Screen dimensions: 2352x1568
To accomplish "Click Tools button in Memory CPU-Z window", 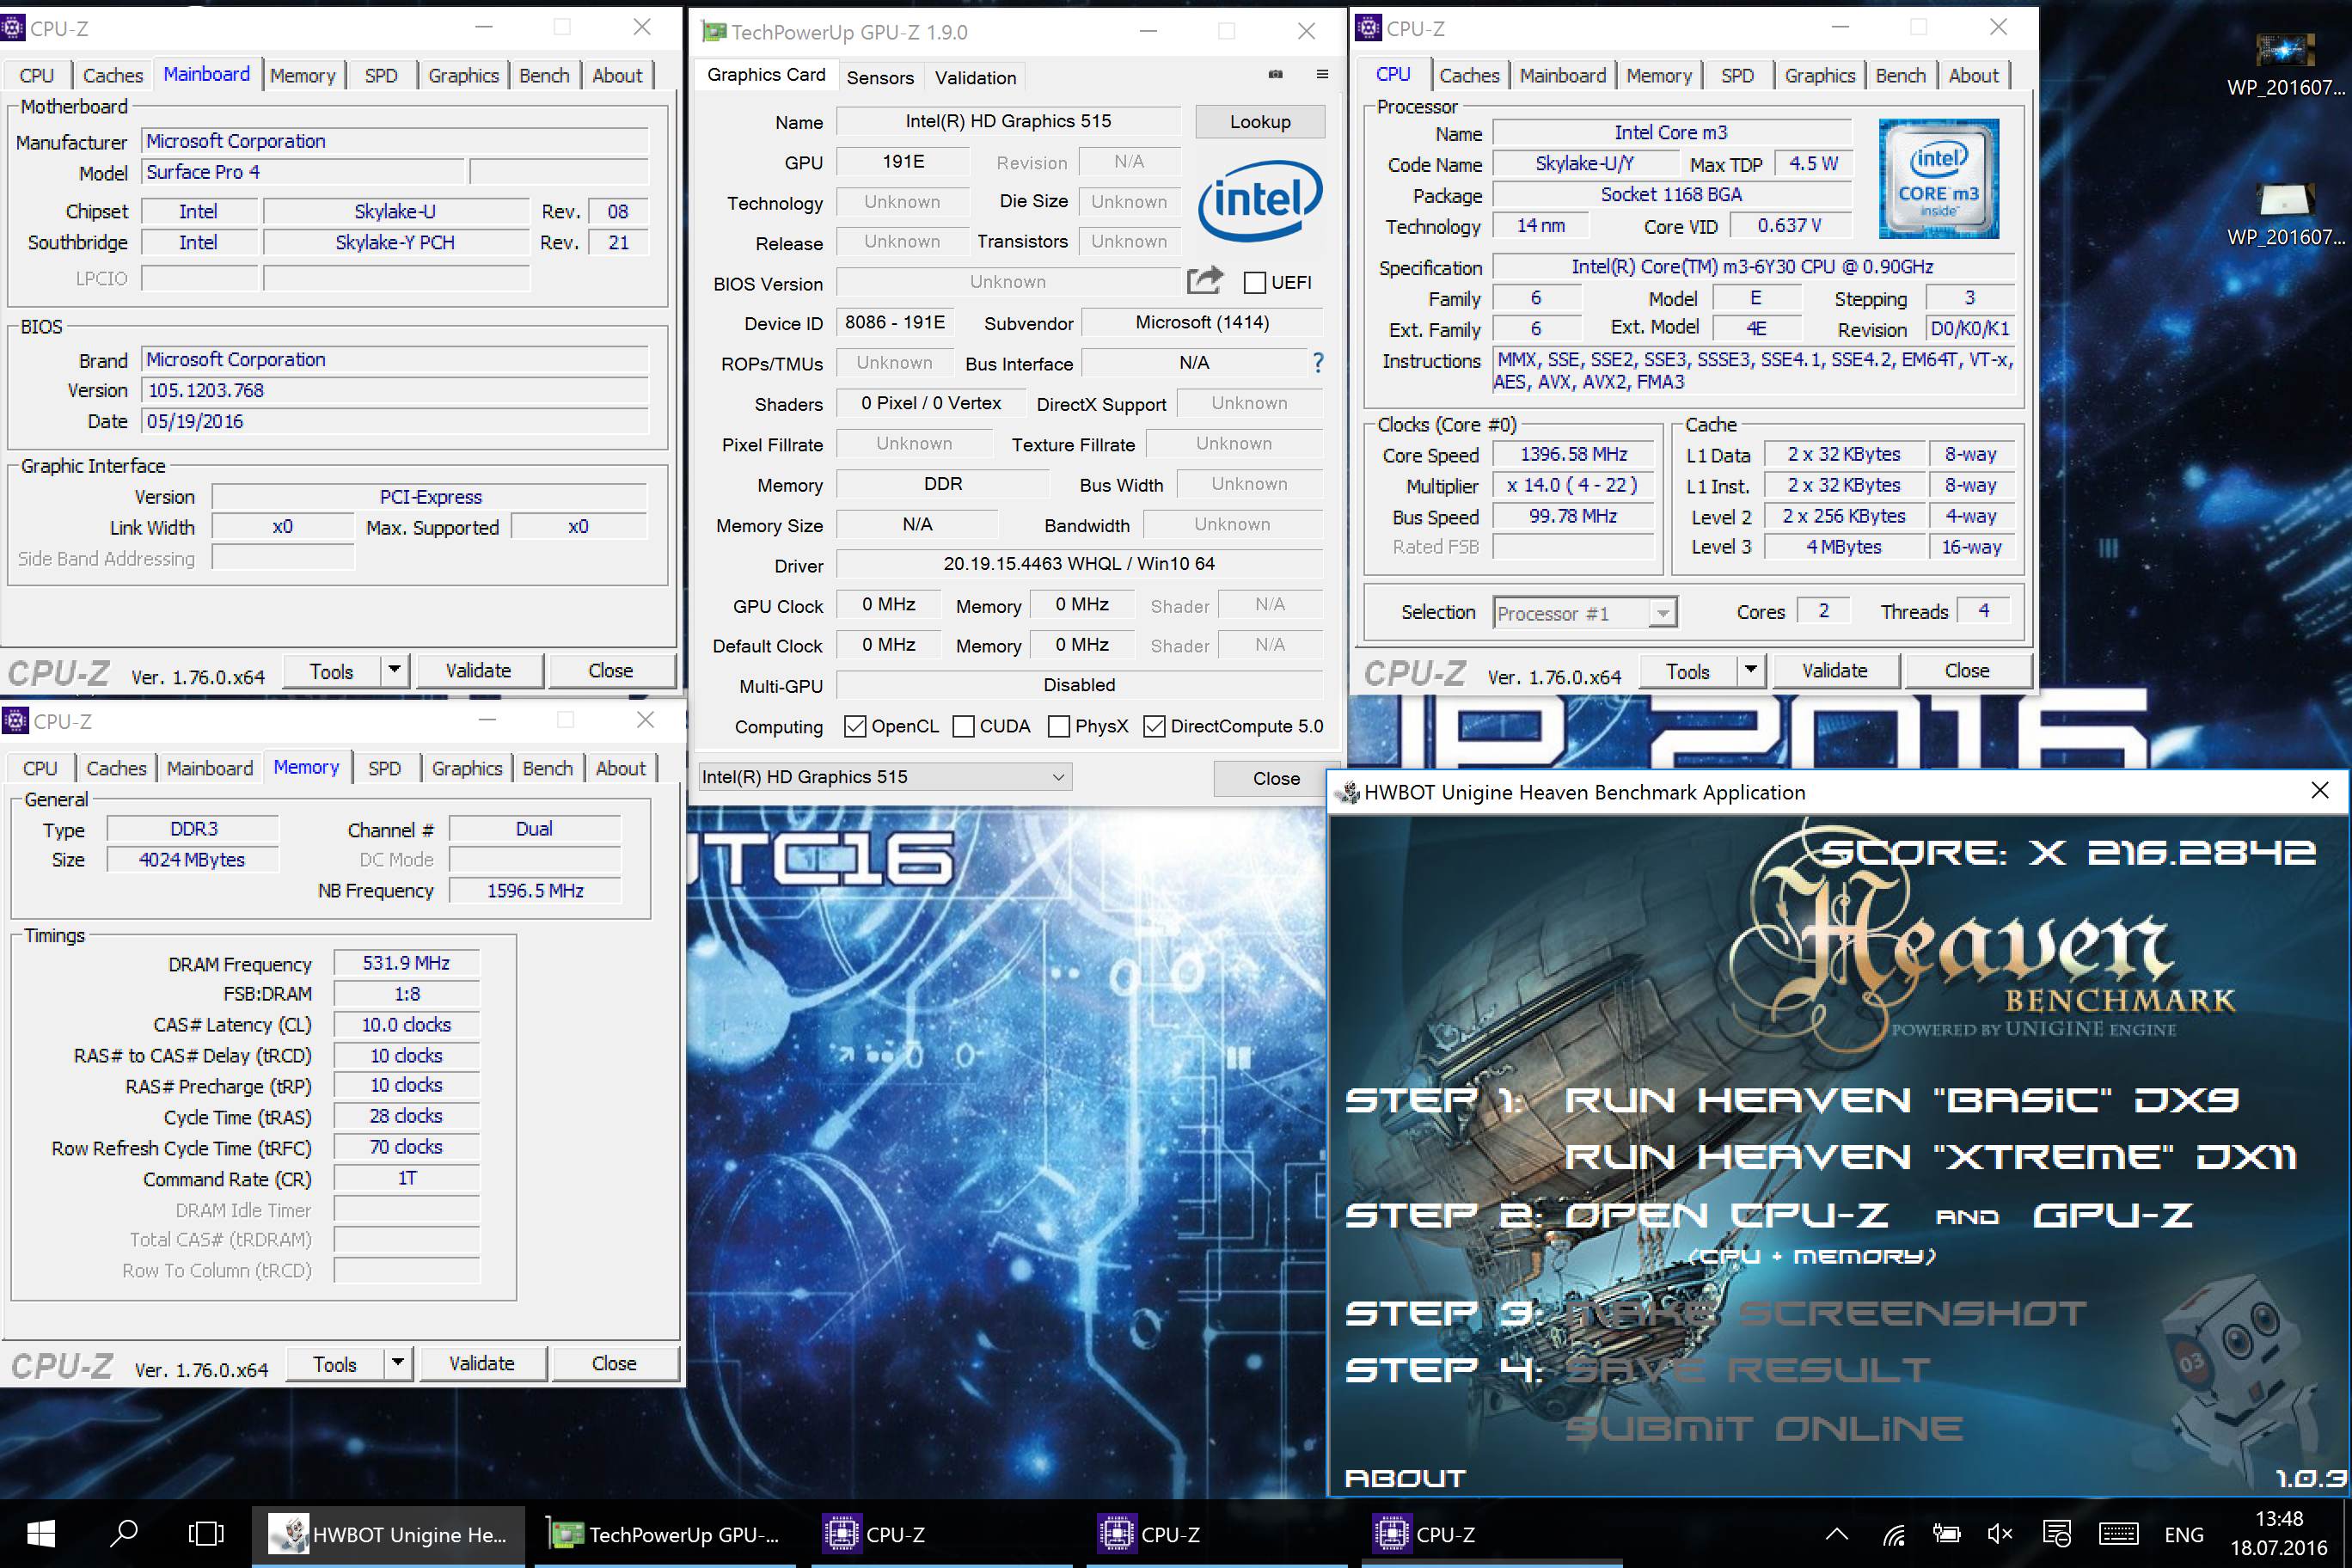I will click(x=335, y=1364).
